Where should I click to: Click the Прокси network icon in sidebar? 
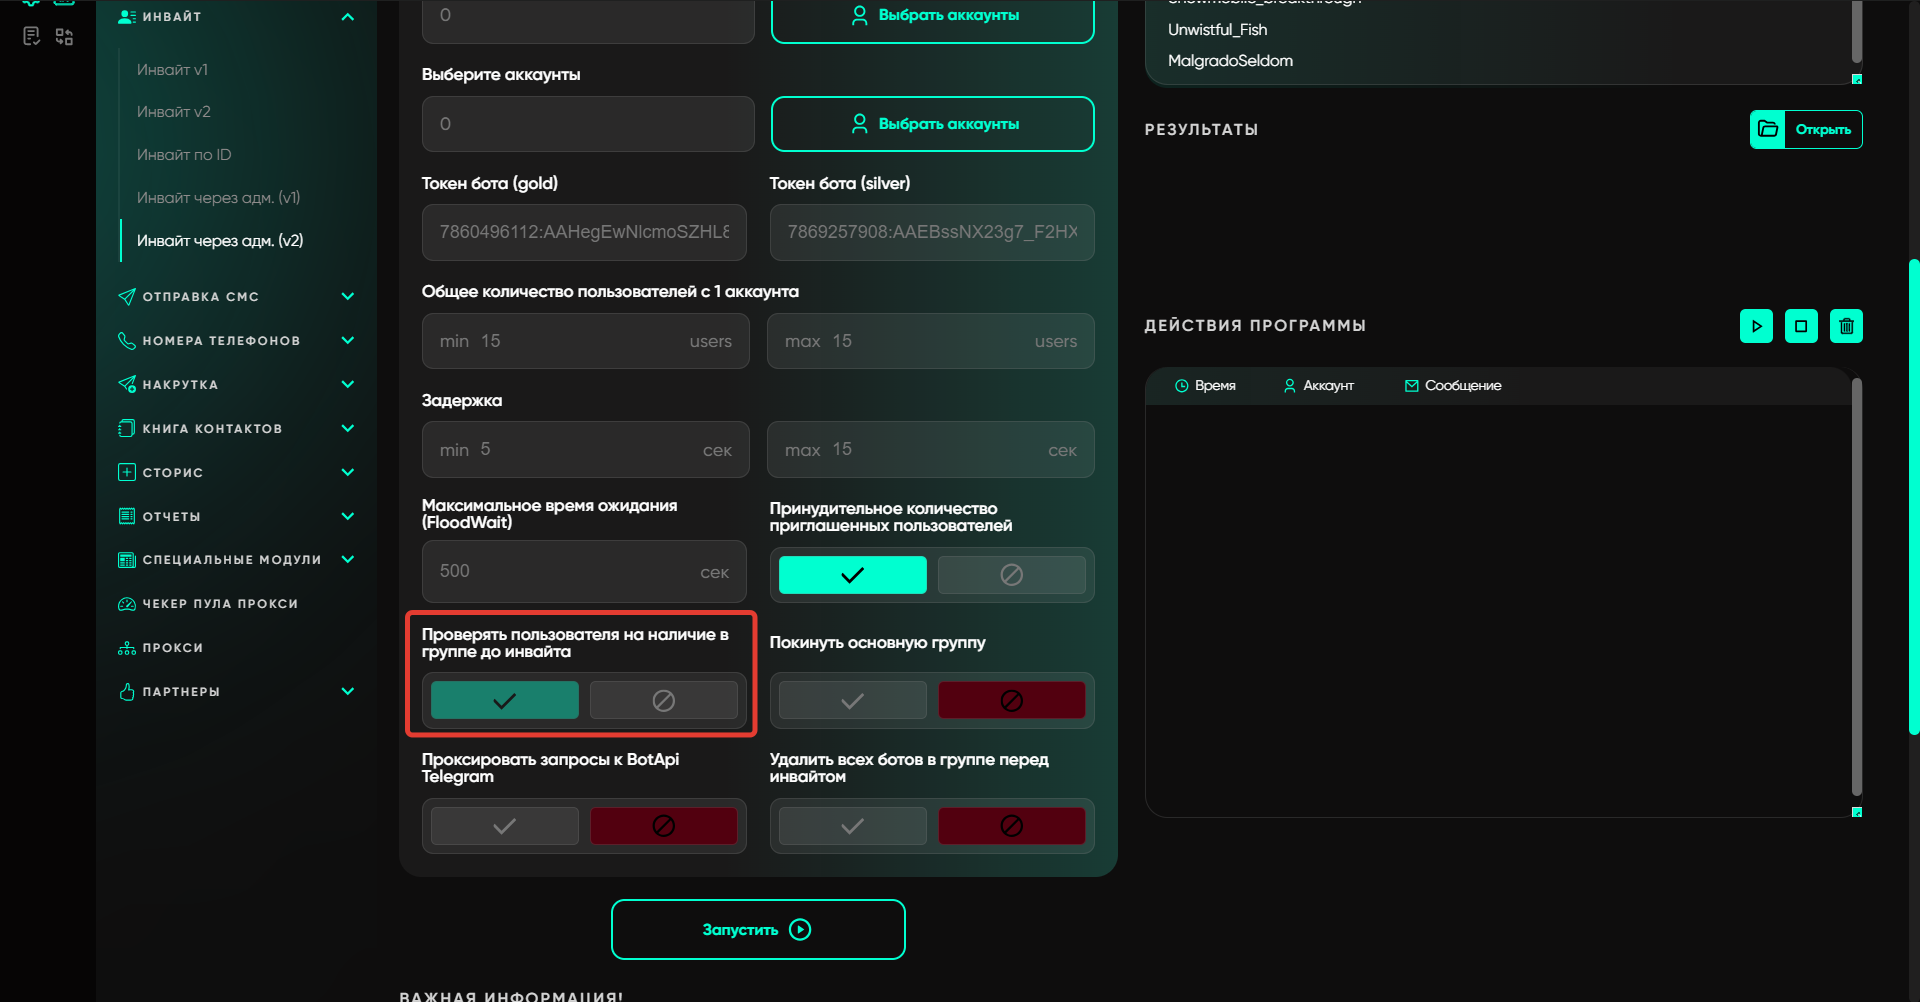pos(127,648)
